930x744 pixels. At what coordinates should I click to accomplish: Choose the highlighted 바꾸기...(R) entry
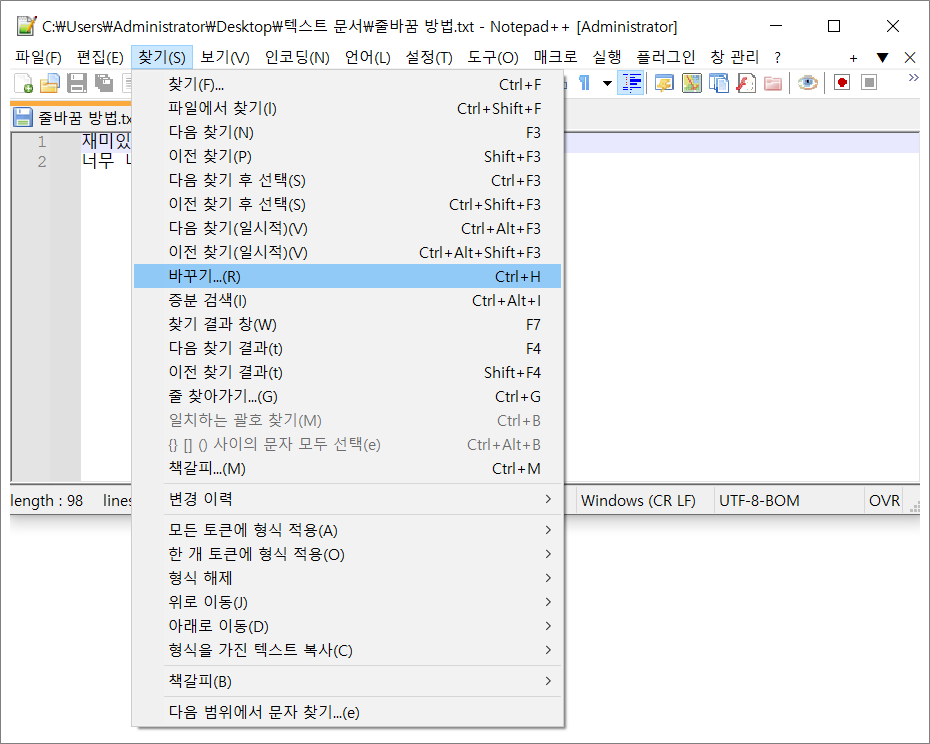[348, 276]
